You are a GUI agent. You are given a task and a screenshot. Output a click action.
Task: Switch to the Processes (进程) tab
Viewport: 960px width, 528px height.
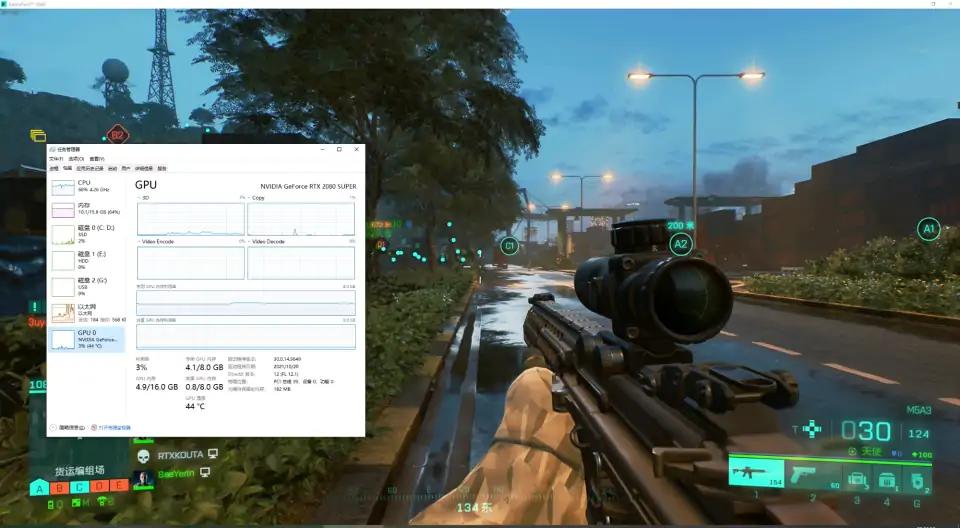[x=54, y=168]
